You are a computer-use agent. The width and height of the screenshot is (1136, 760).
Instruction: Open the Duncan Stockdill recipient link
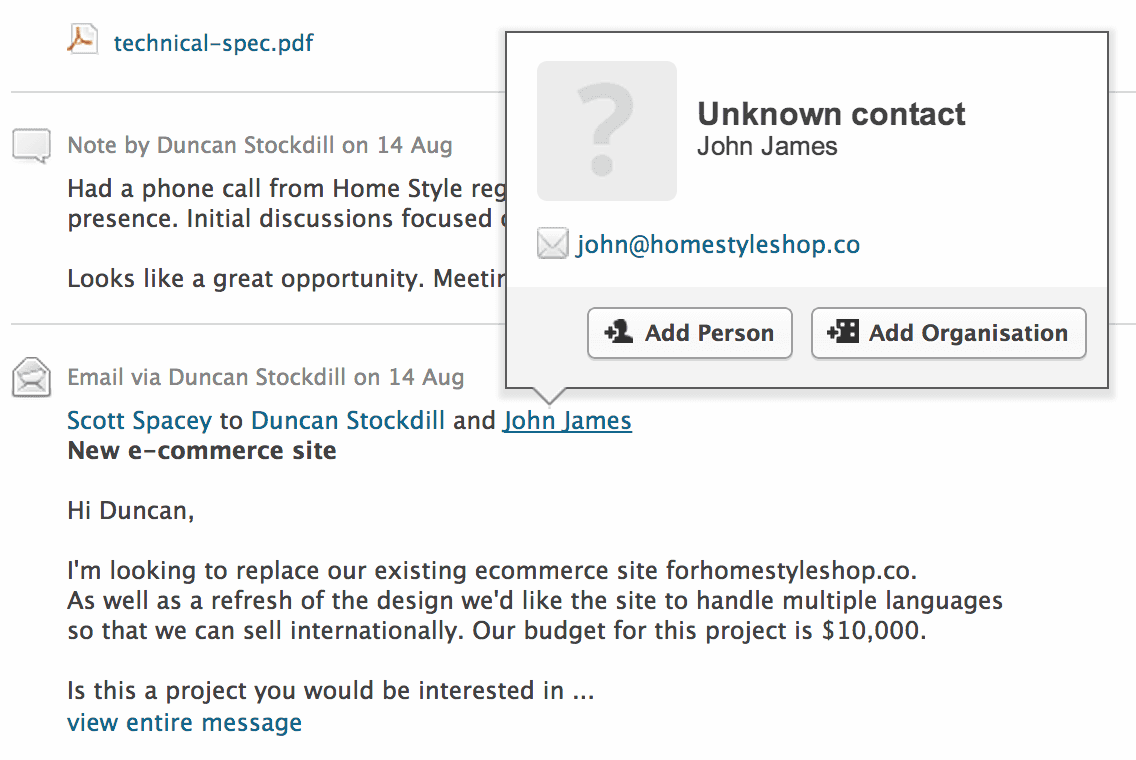348,421
